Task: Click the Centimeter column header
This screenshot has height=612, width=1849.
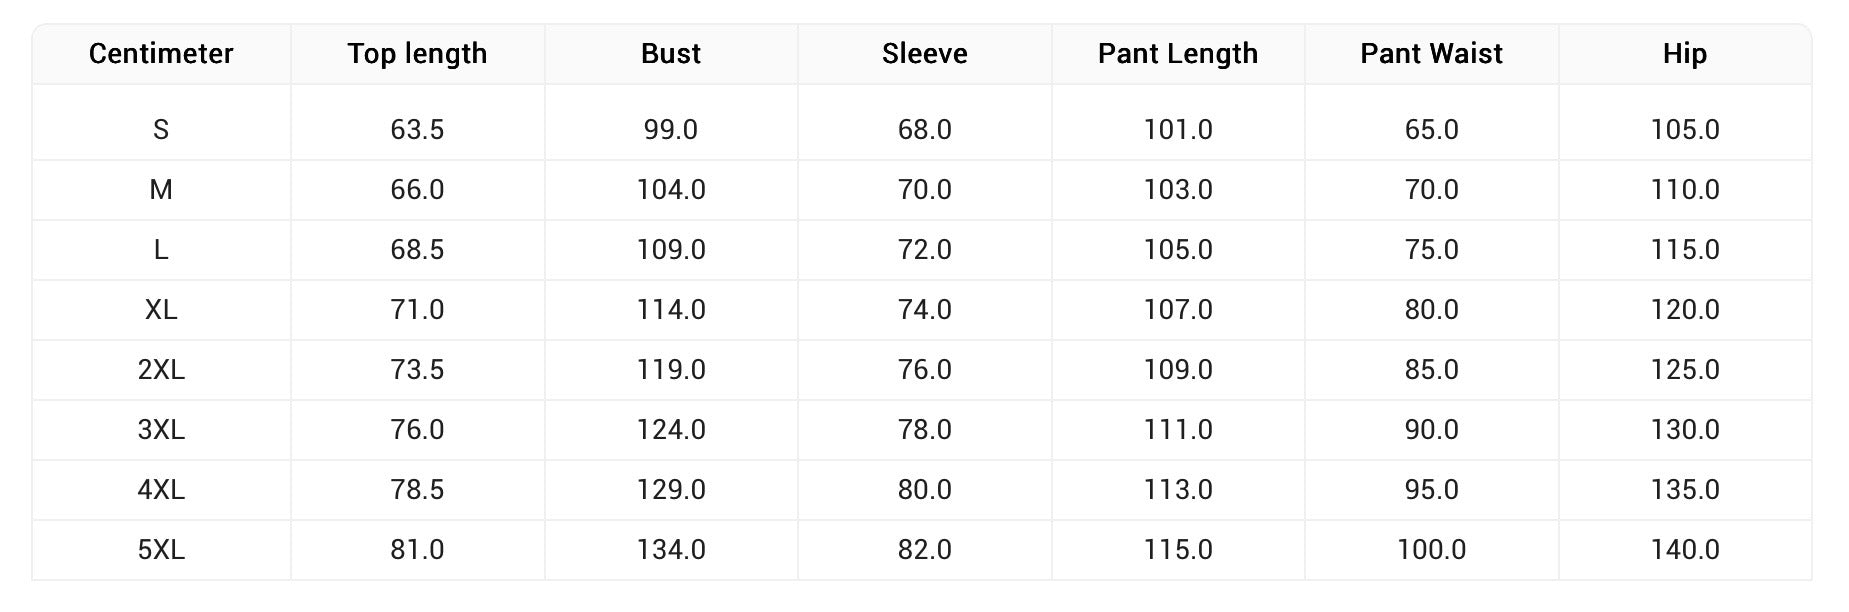Action: point(161,54)
